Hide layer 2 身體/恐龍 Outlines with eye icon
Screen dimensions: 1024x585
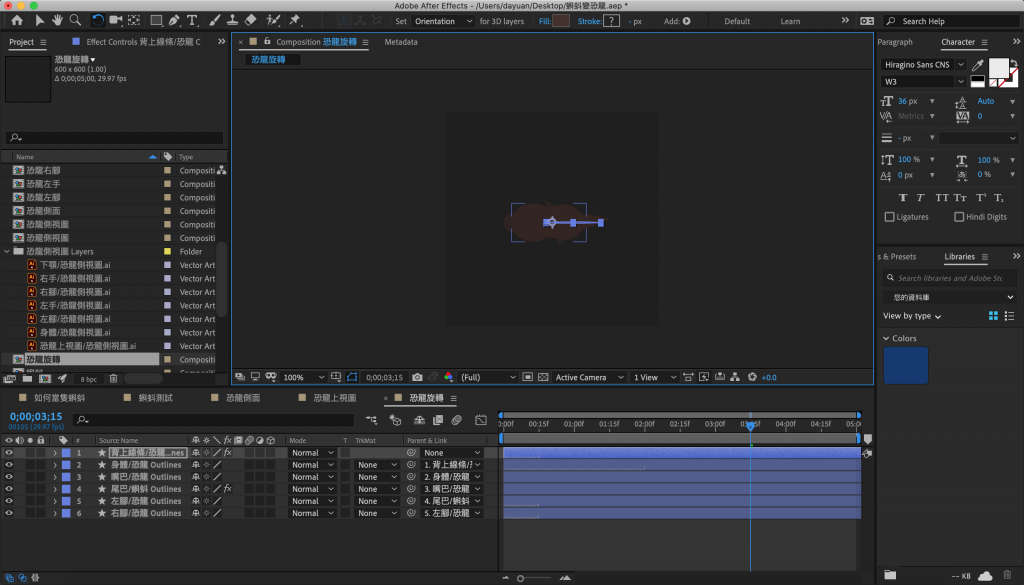pos(9,465)
